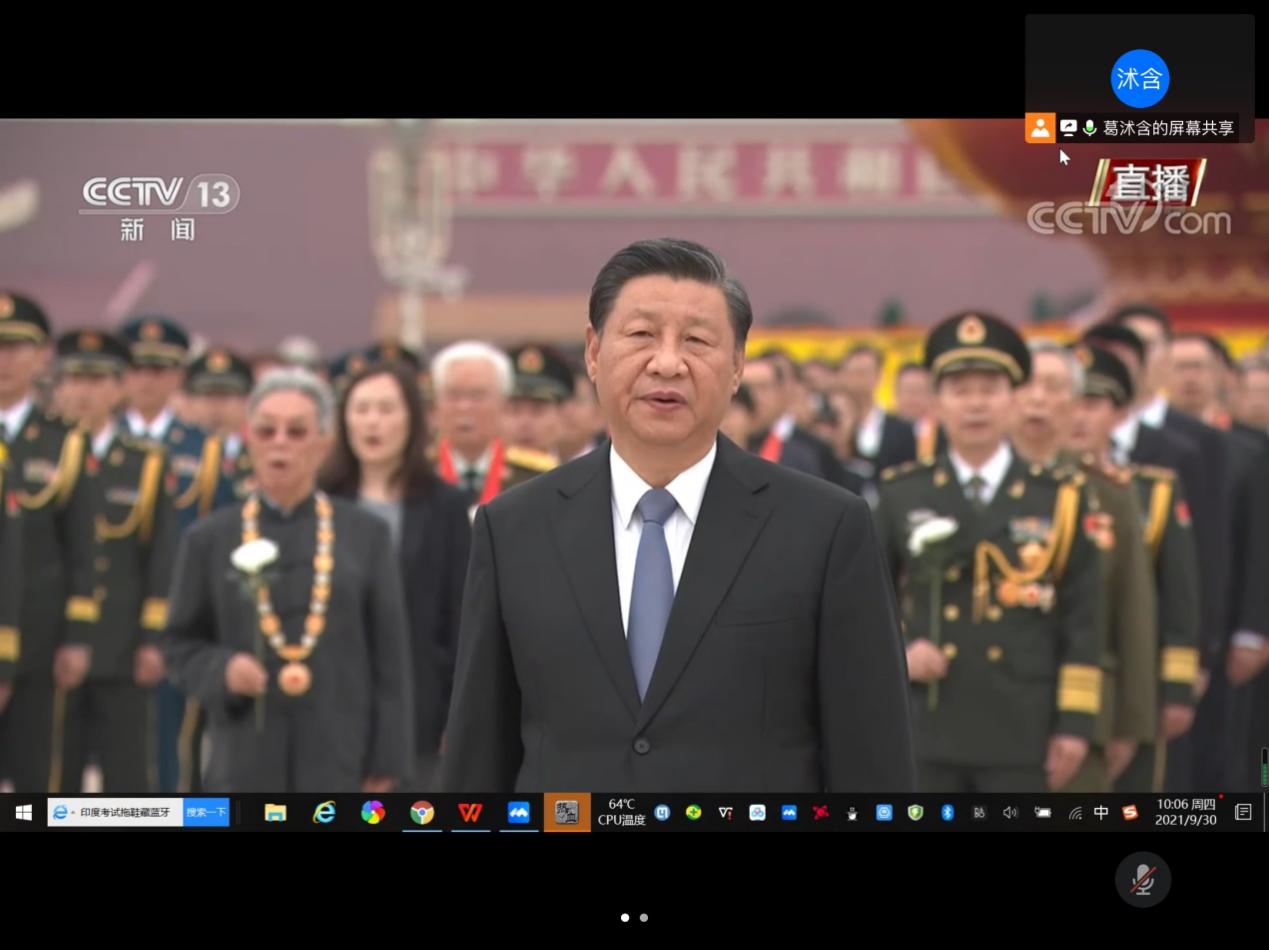
Task: Open the taskbar clock showing 10:06
Action: [1186, 812]
